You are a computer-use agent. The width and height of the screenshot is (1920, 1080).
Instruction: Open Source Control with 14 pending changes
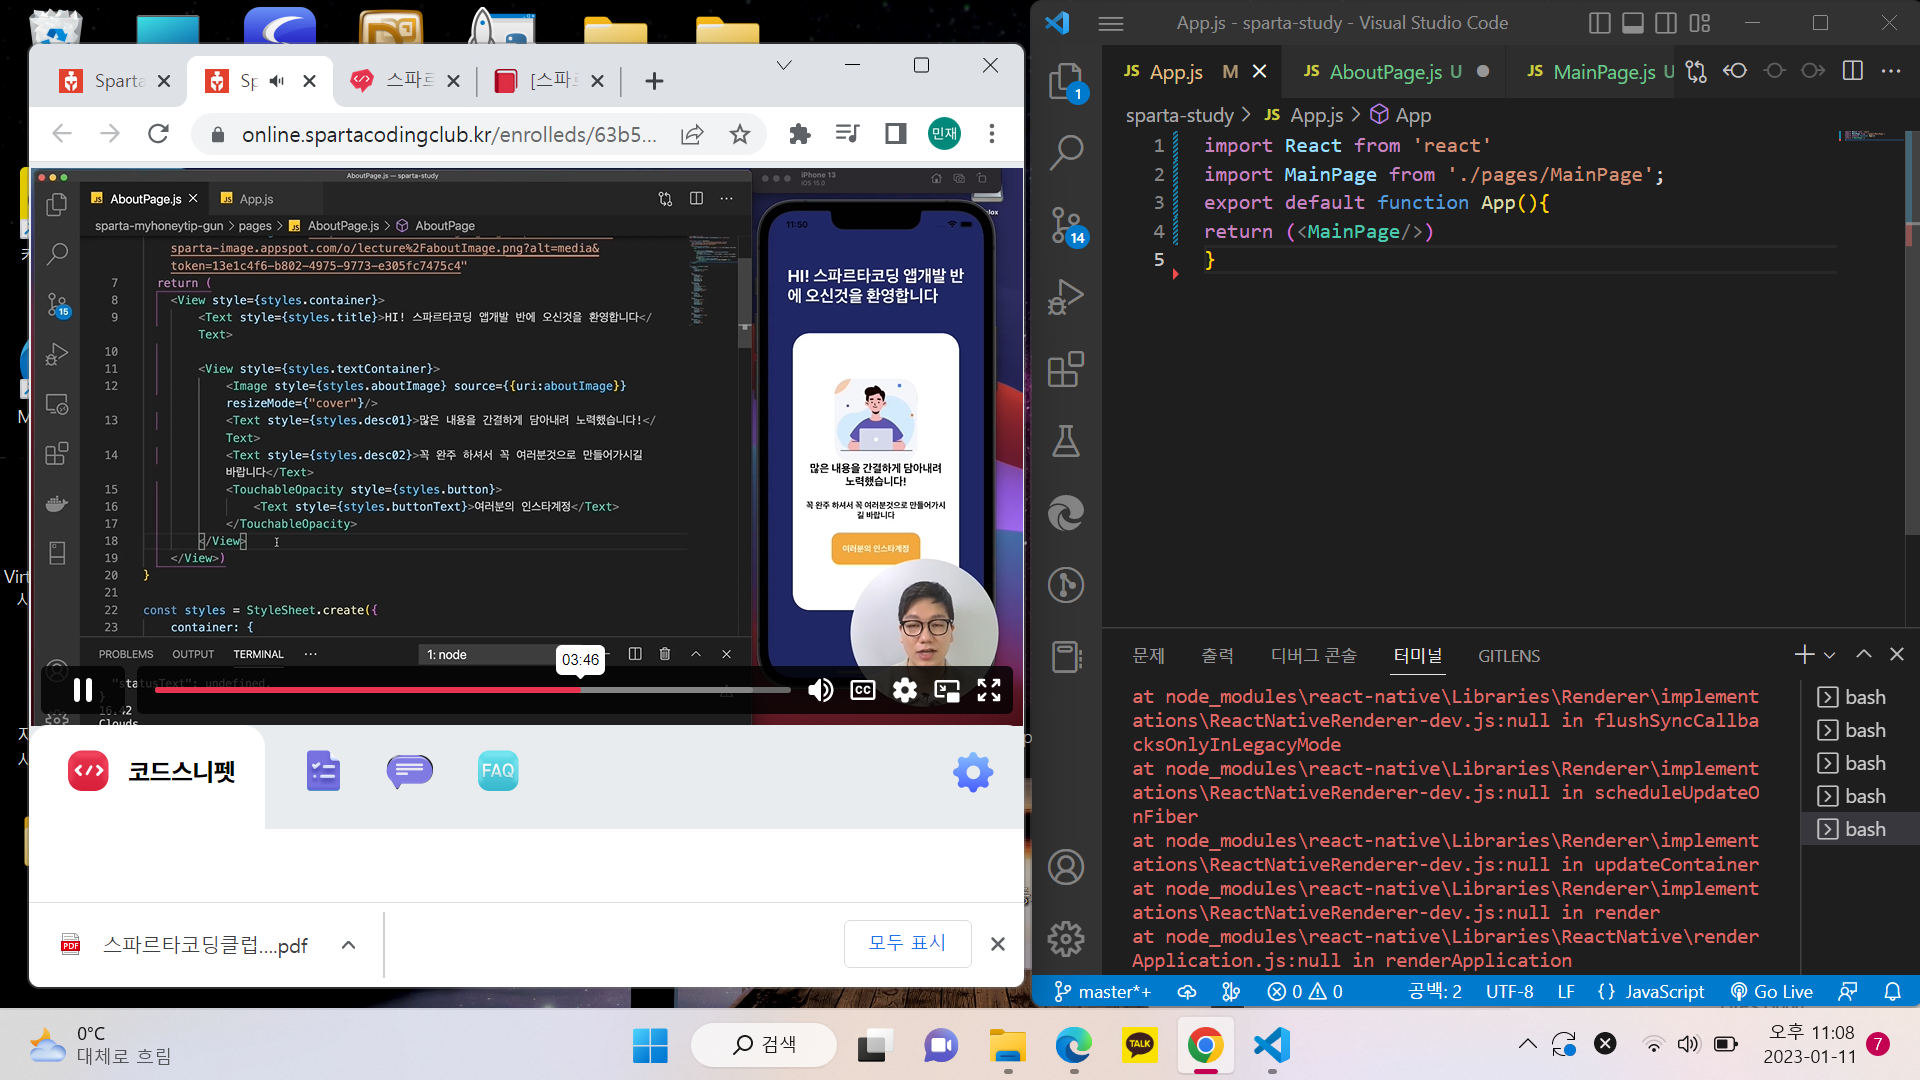(x=1066, y=225)
